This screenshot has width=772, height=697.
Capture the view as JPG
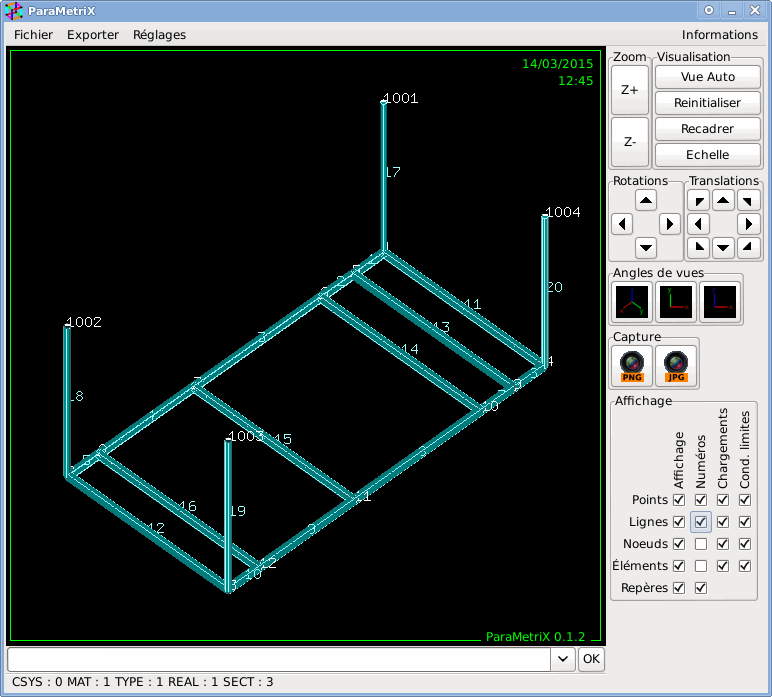(676, 366)
